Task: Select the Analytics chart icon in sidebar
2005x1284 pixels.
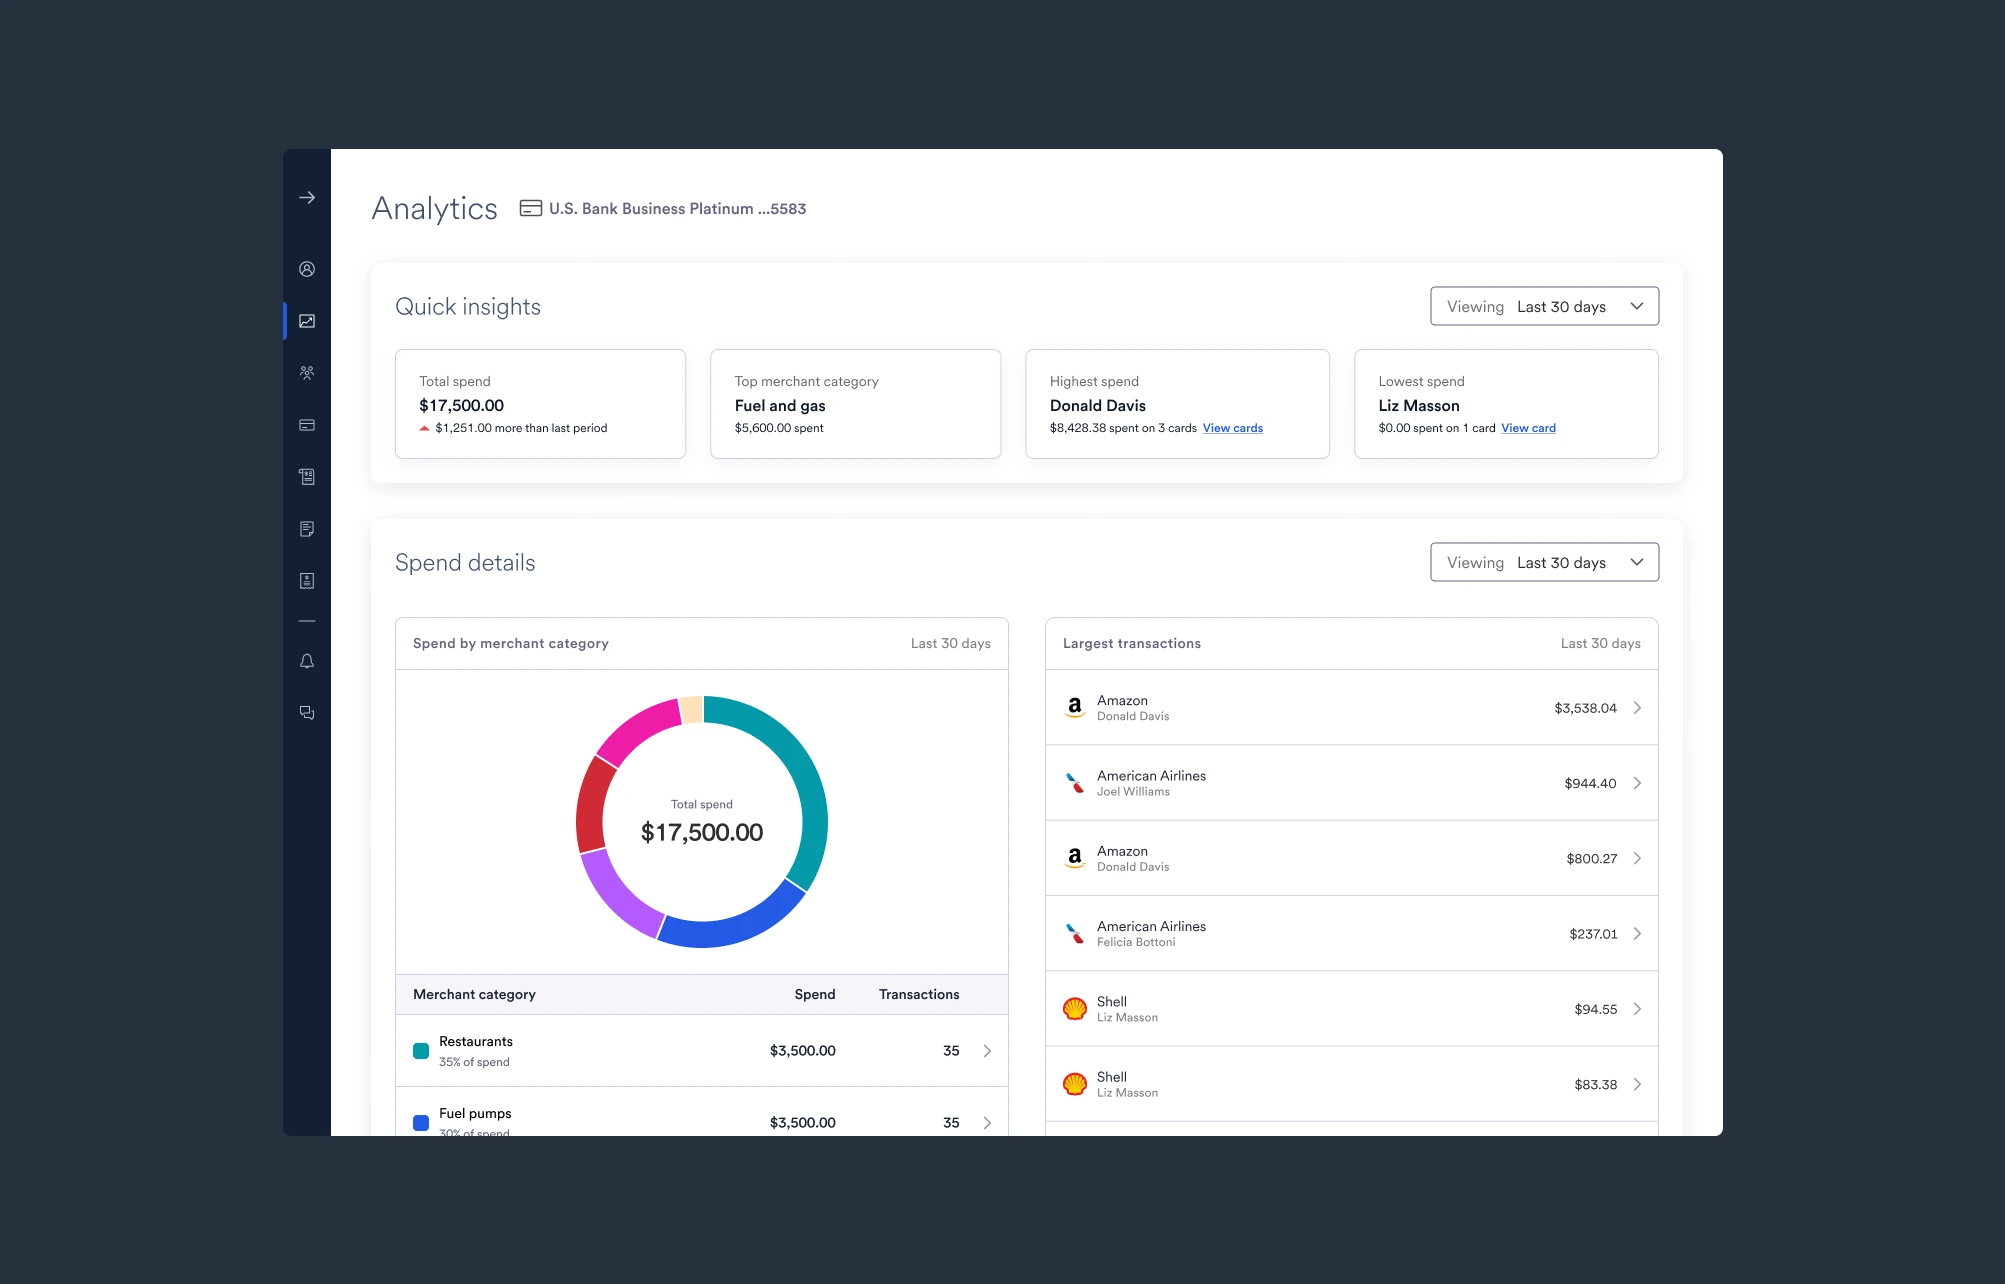Action: (307, 321)
